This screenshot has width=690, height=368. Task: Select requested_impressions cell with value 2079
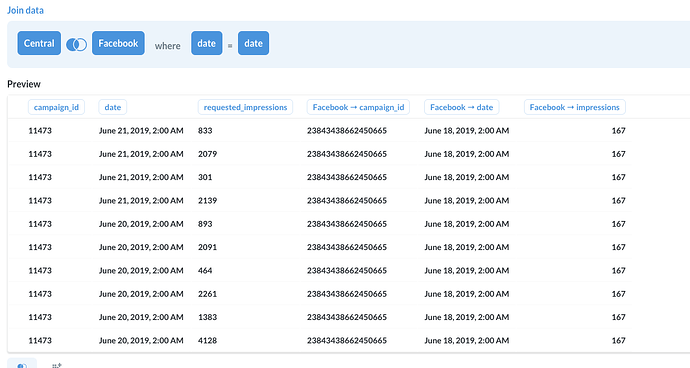tap(207, 154)
